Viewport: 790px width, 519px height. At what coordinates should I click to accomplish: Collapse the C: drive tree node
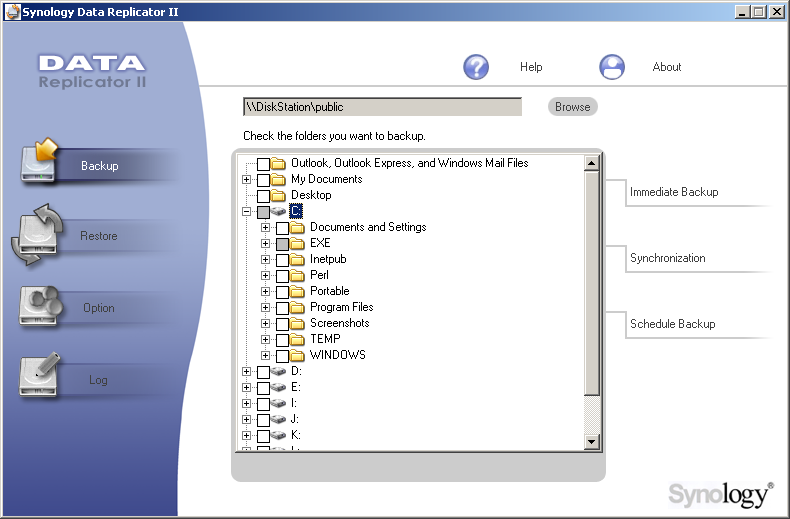(x=246, y=212)
